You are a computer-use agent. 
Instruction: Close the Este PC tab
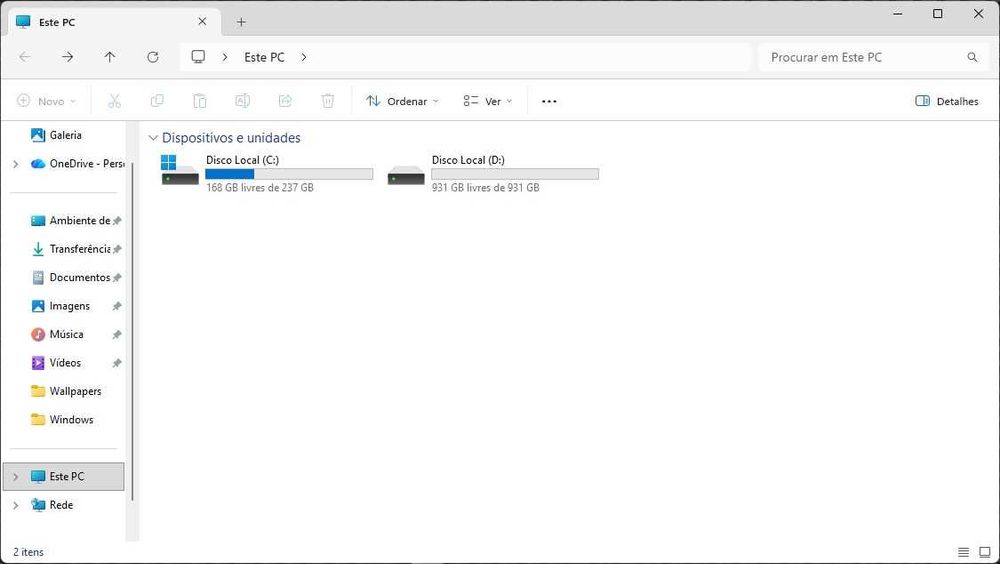click(202, 22)
